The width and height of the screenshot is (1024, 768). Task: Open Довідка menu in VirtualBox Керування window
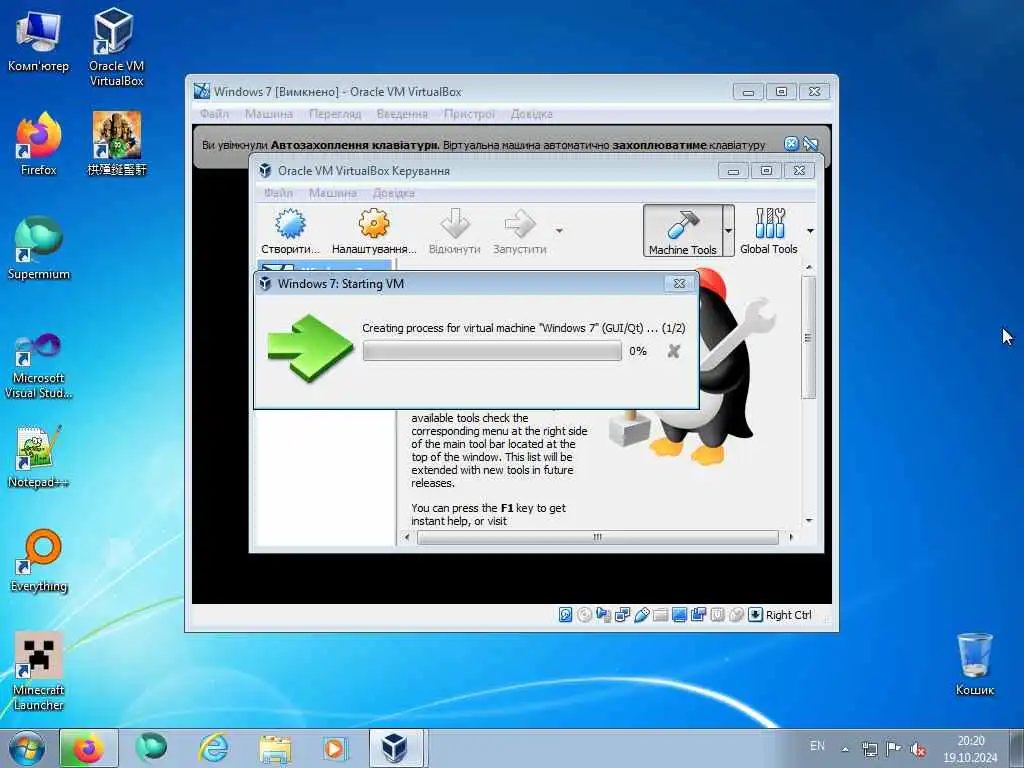pos(394,193)
